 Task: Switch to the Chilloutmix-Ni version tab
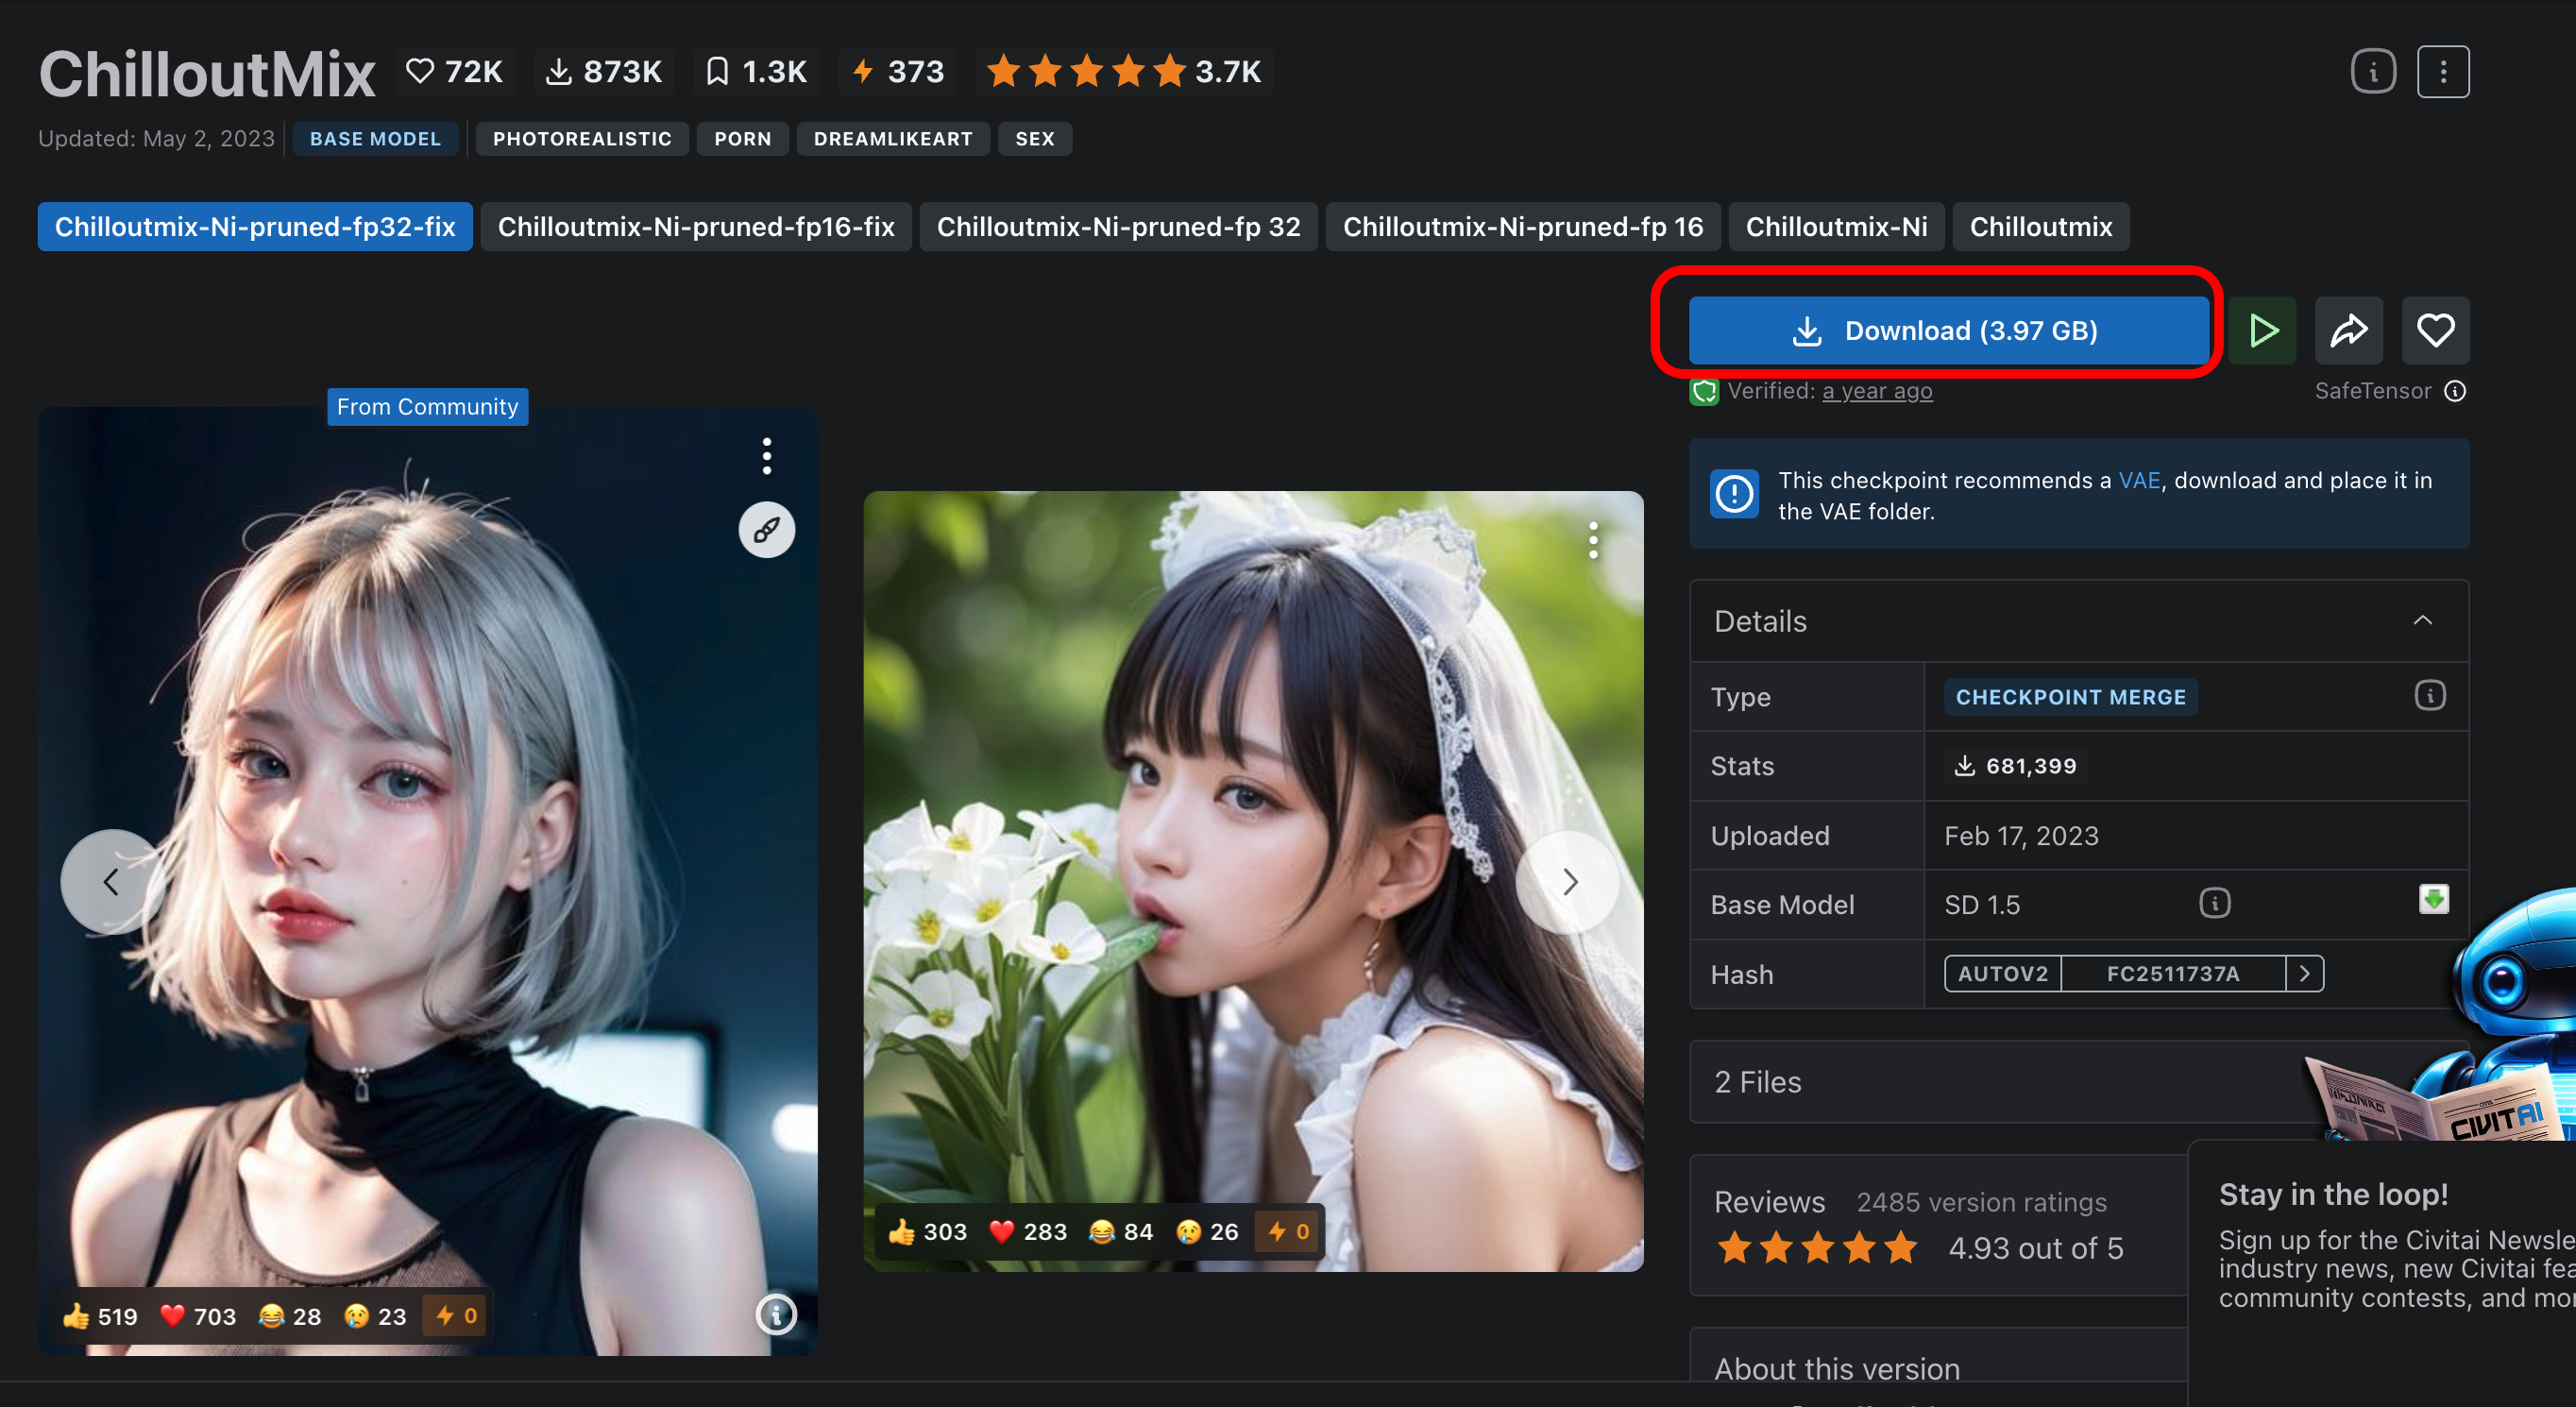point(1836,227)
